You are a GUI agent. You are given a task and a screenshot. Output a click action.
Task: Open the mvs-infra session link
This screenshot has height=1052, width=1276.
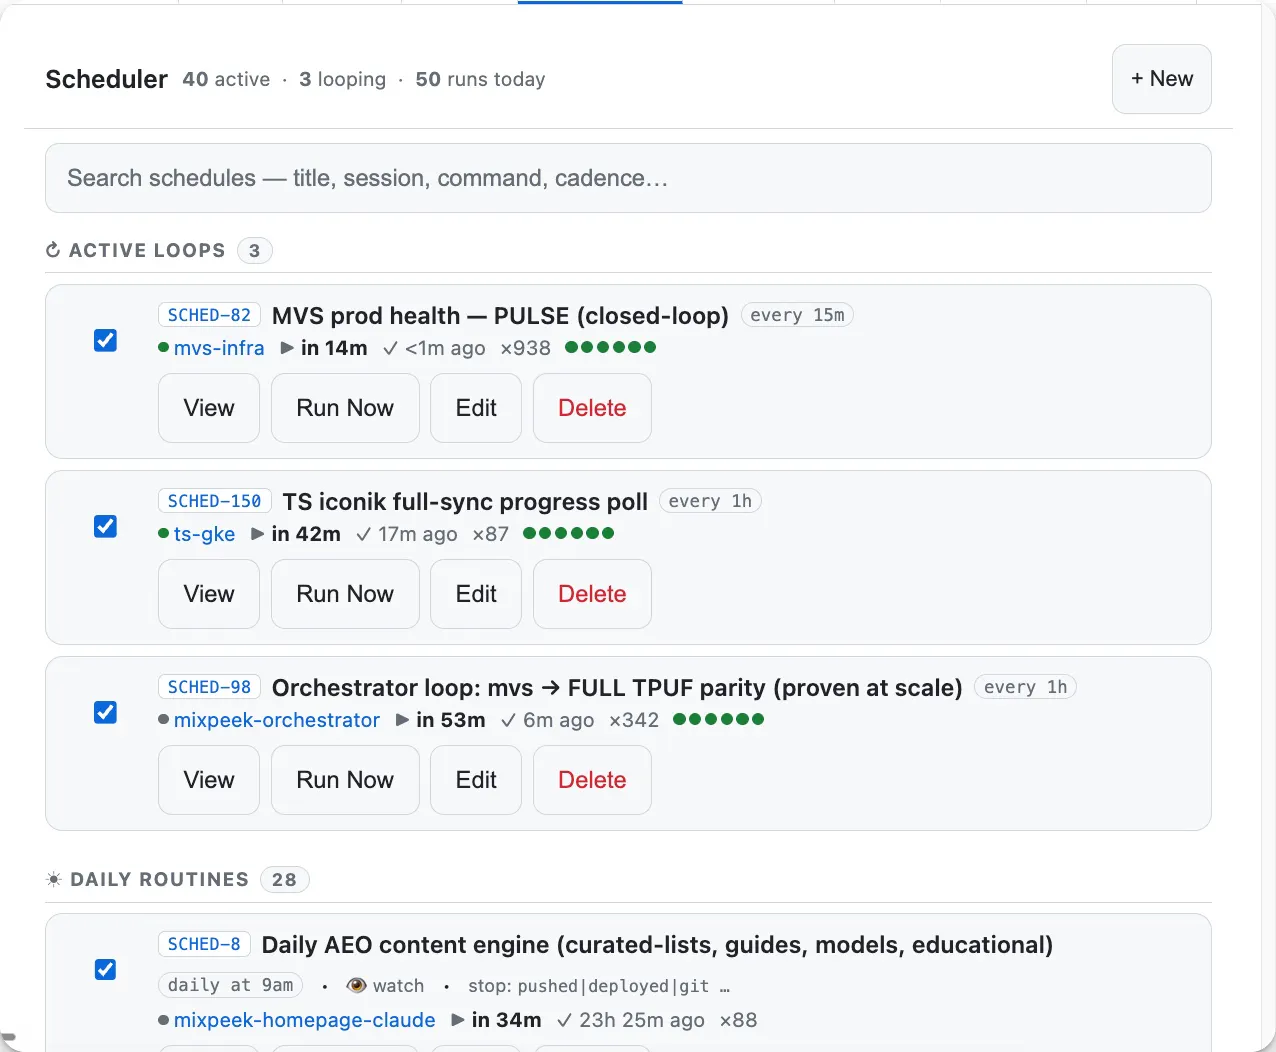219,347
